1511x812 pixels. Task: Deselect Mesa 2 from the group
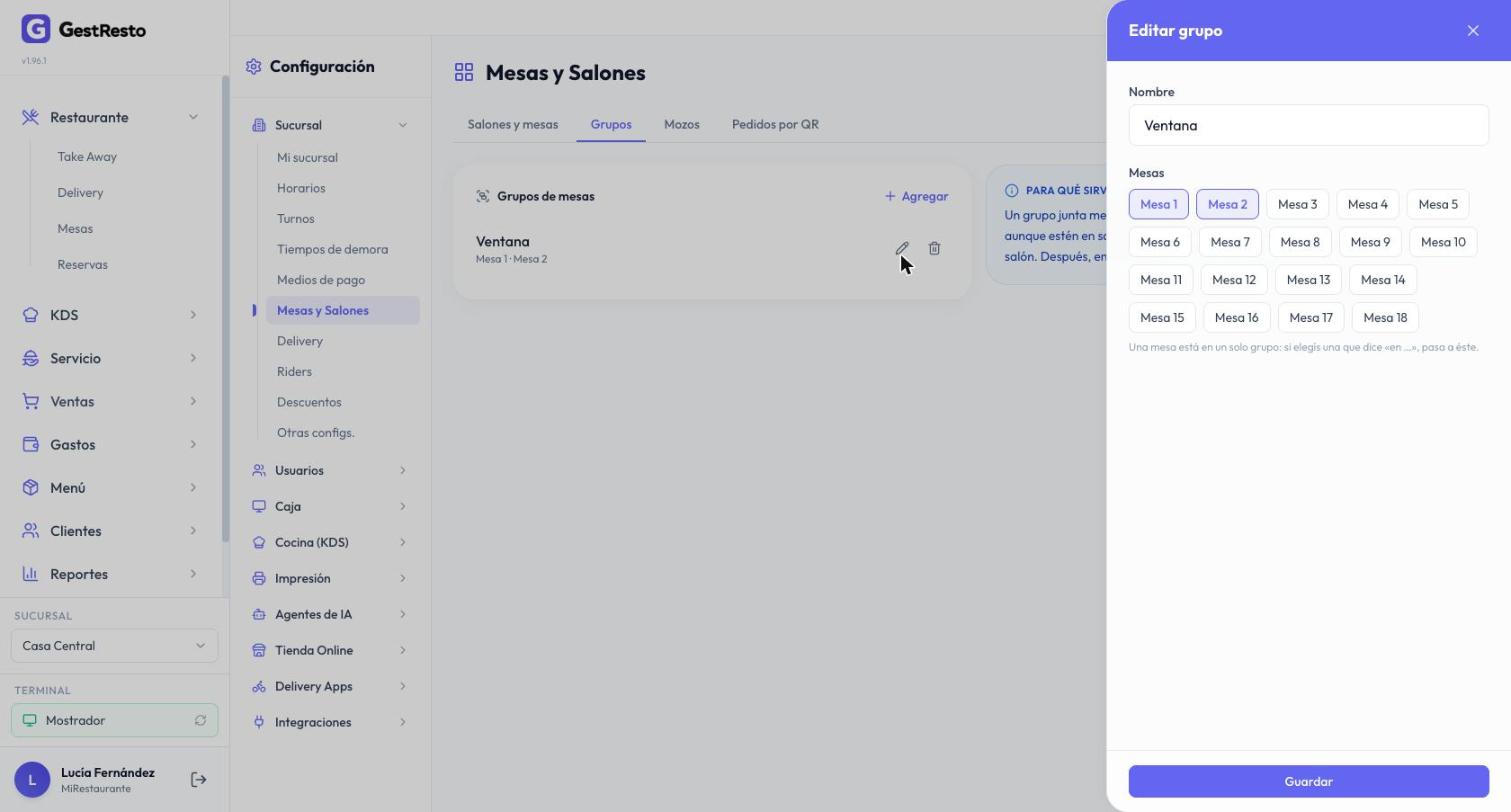pyautogui.click(x=1227, y=204)
